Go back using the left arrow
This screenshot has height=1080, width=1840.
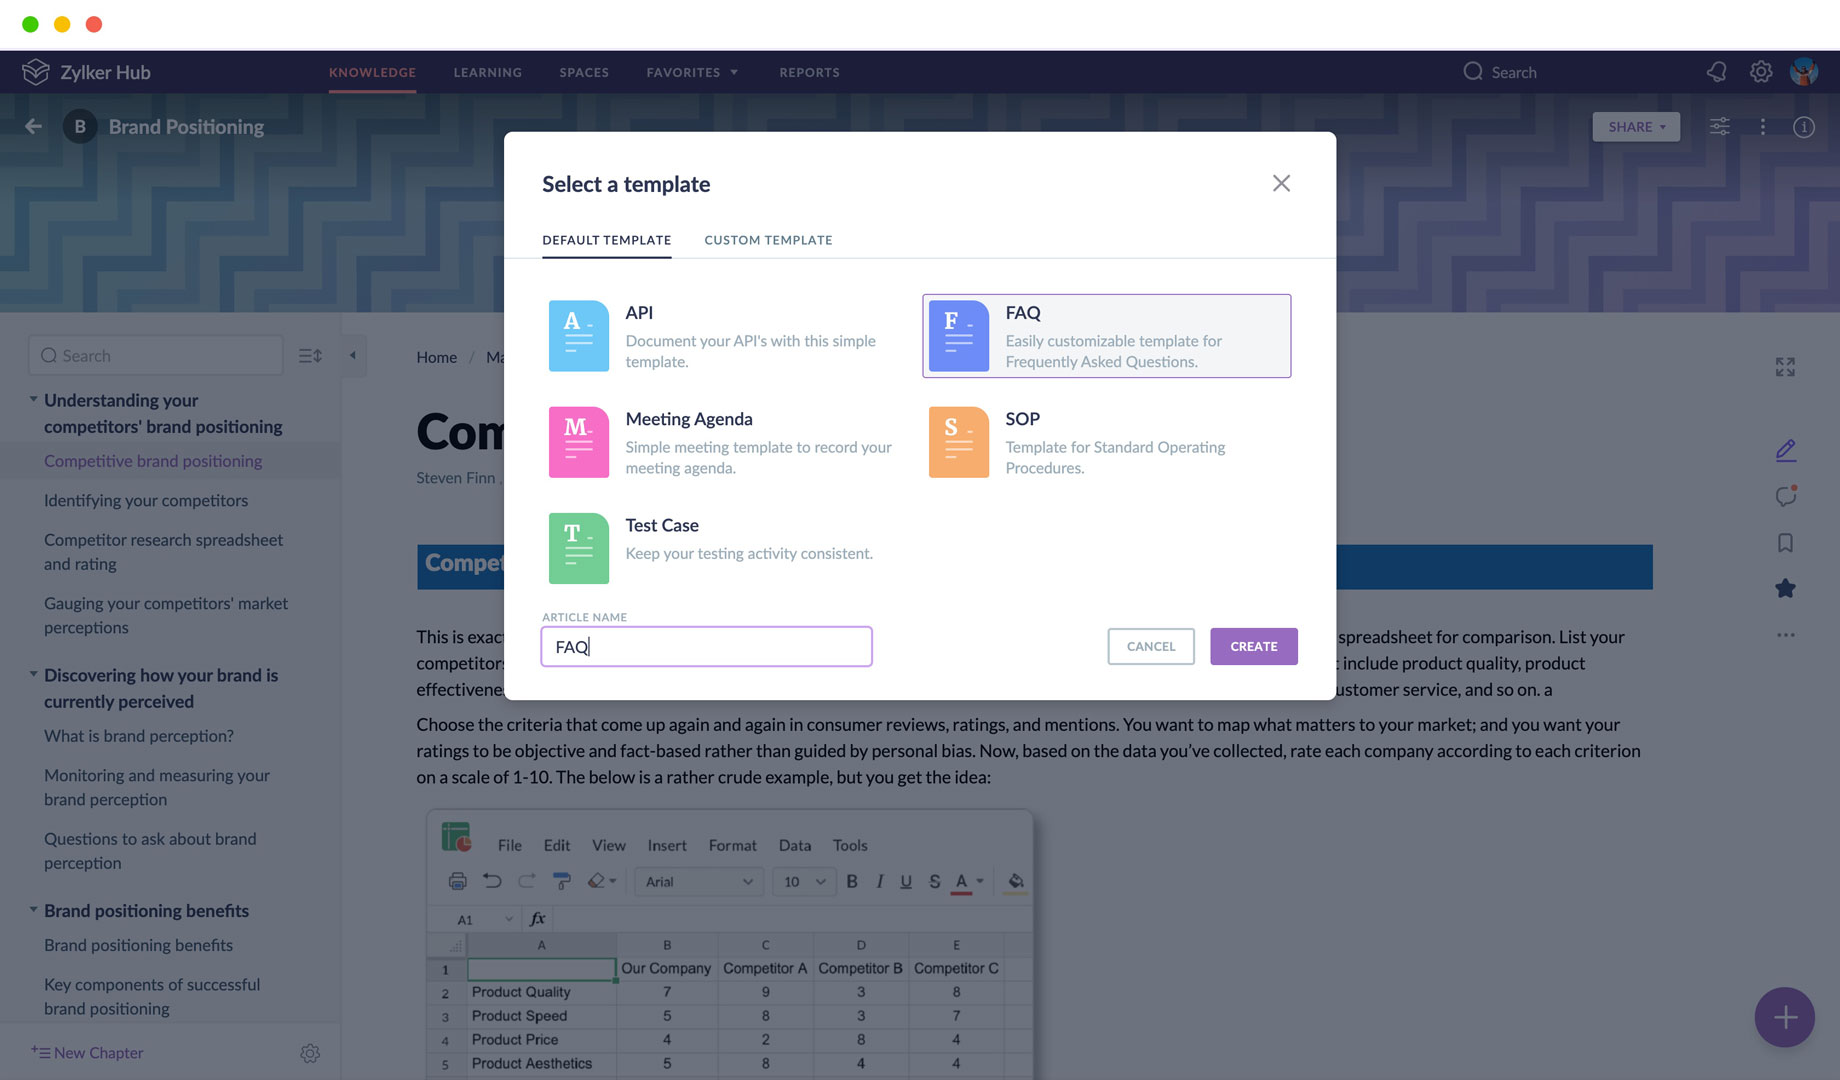(33, 127)
